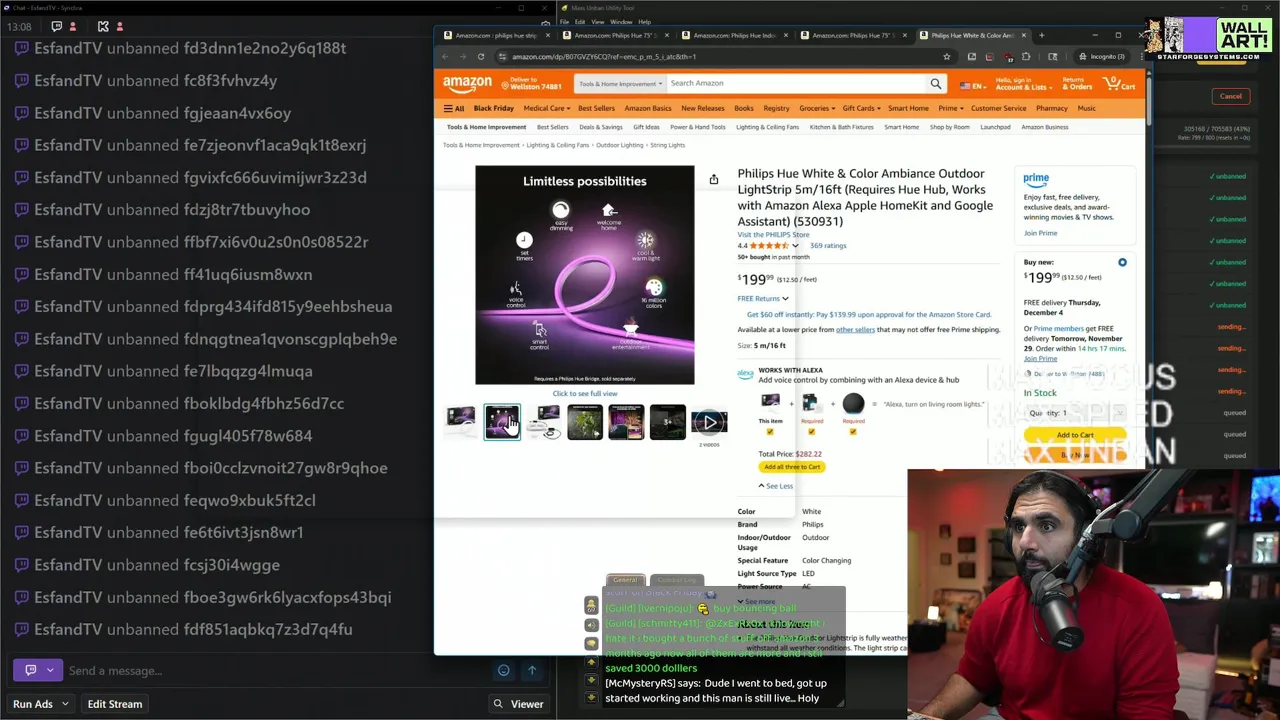Open the Amazon cart icon

tap(1121, 84)
